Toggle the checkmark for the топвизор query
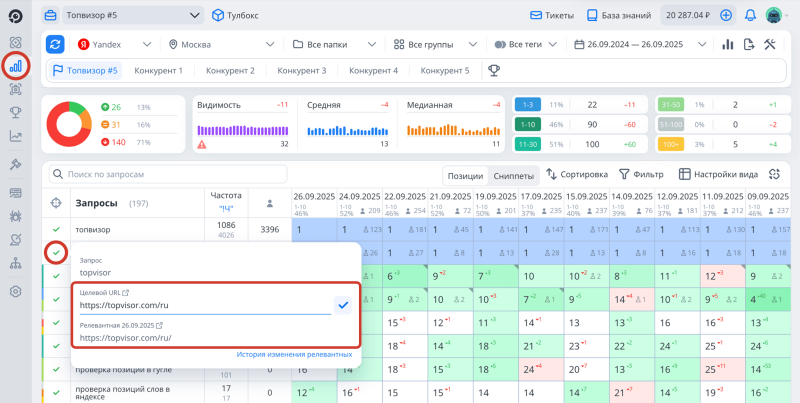Screen dimensions: 800x403 point(57,230)
